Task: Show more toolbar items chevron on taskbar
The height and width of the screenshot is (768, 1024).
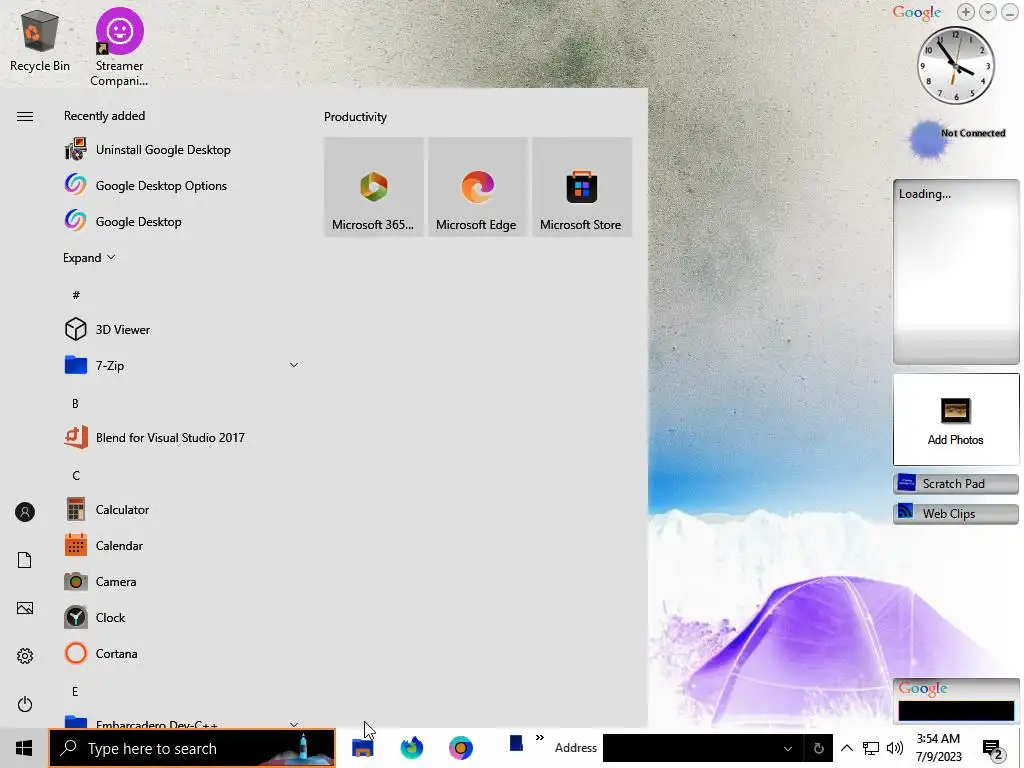Action: point(539,738)
